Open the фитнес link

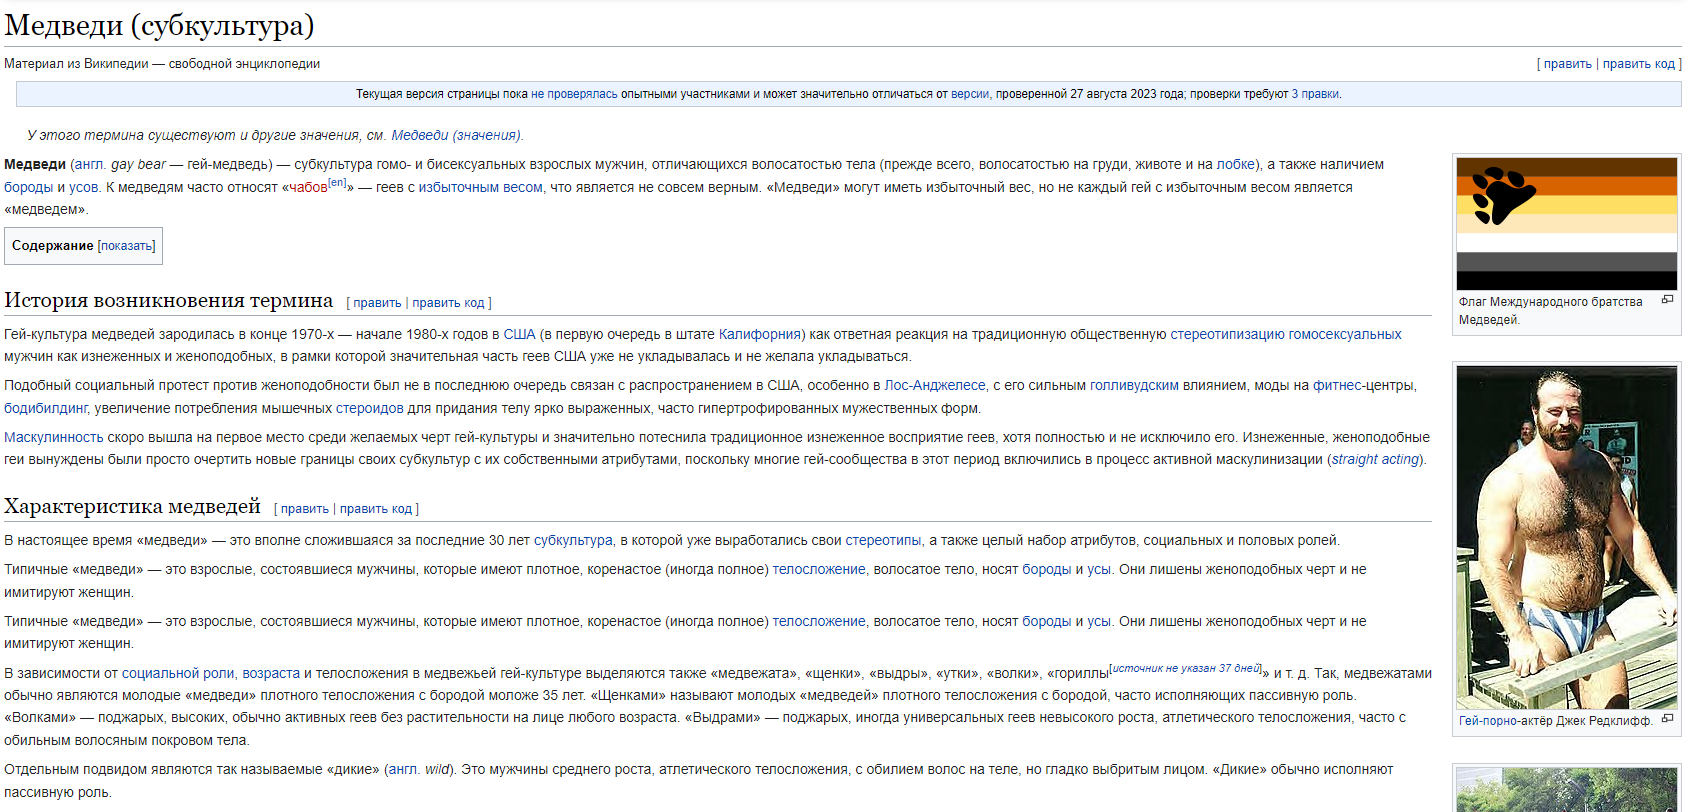point(1337,385)
